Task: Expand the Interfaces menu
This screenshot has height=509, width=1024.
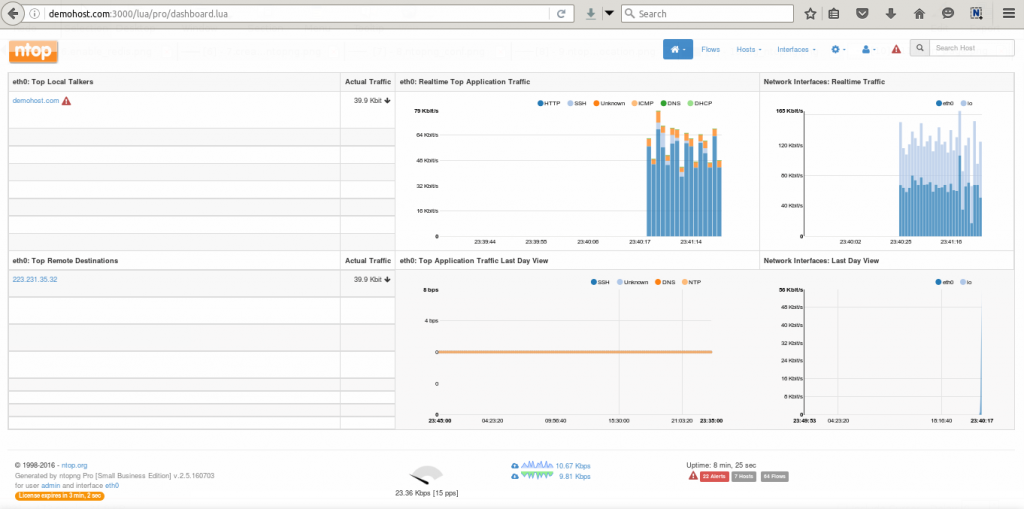Action: click(796, 49)
